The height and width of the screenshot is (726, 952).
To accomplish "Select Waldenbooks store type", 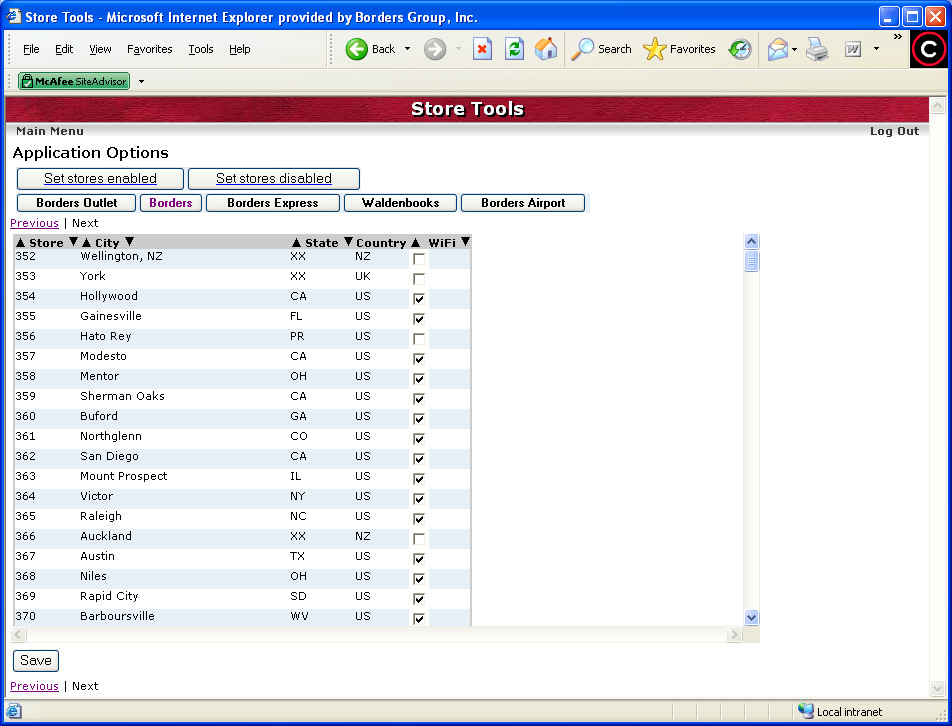I will (x=400, y=203).
